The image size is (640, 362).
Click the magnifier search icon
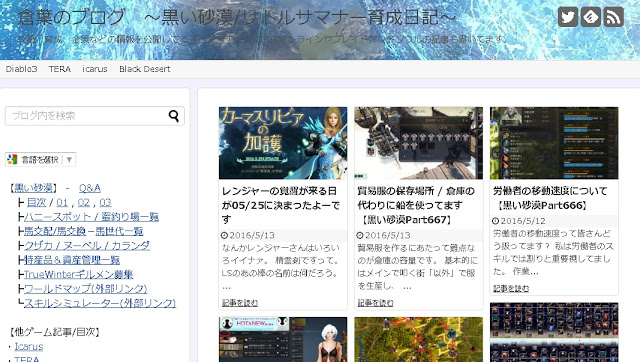[174, 116]
